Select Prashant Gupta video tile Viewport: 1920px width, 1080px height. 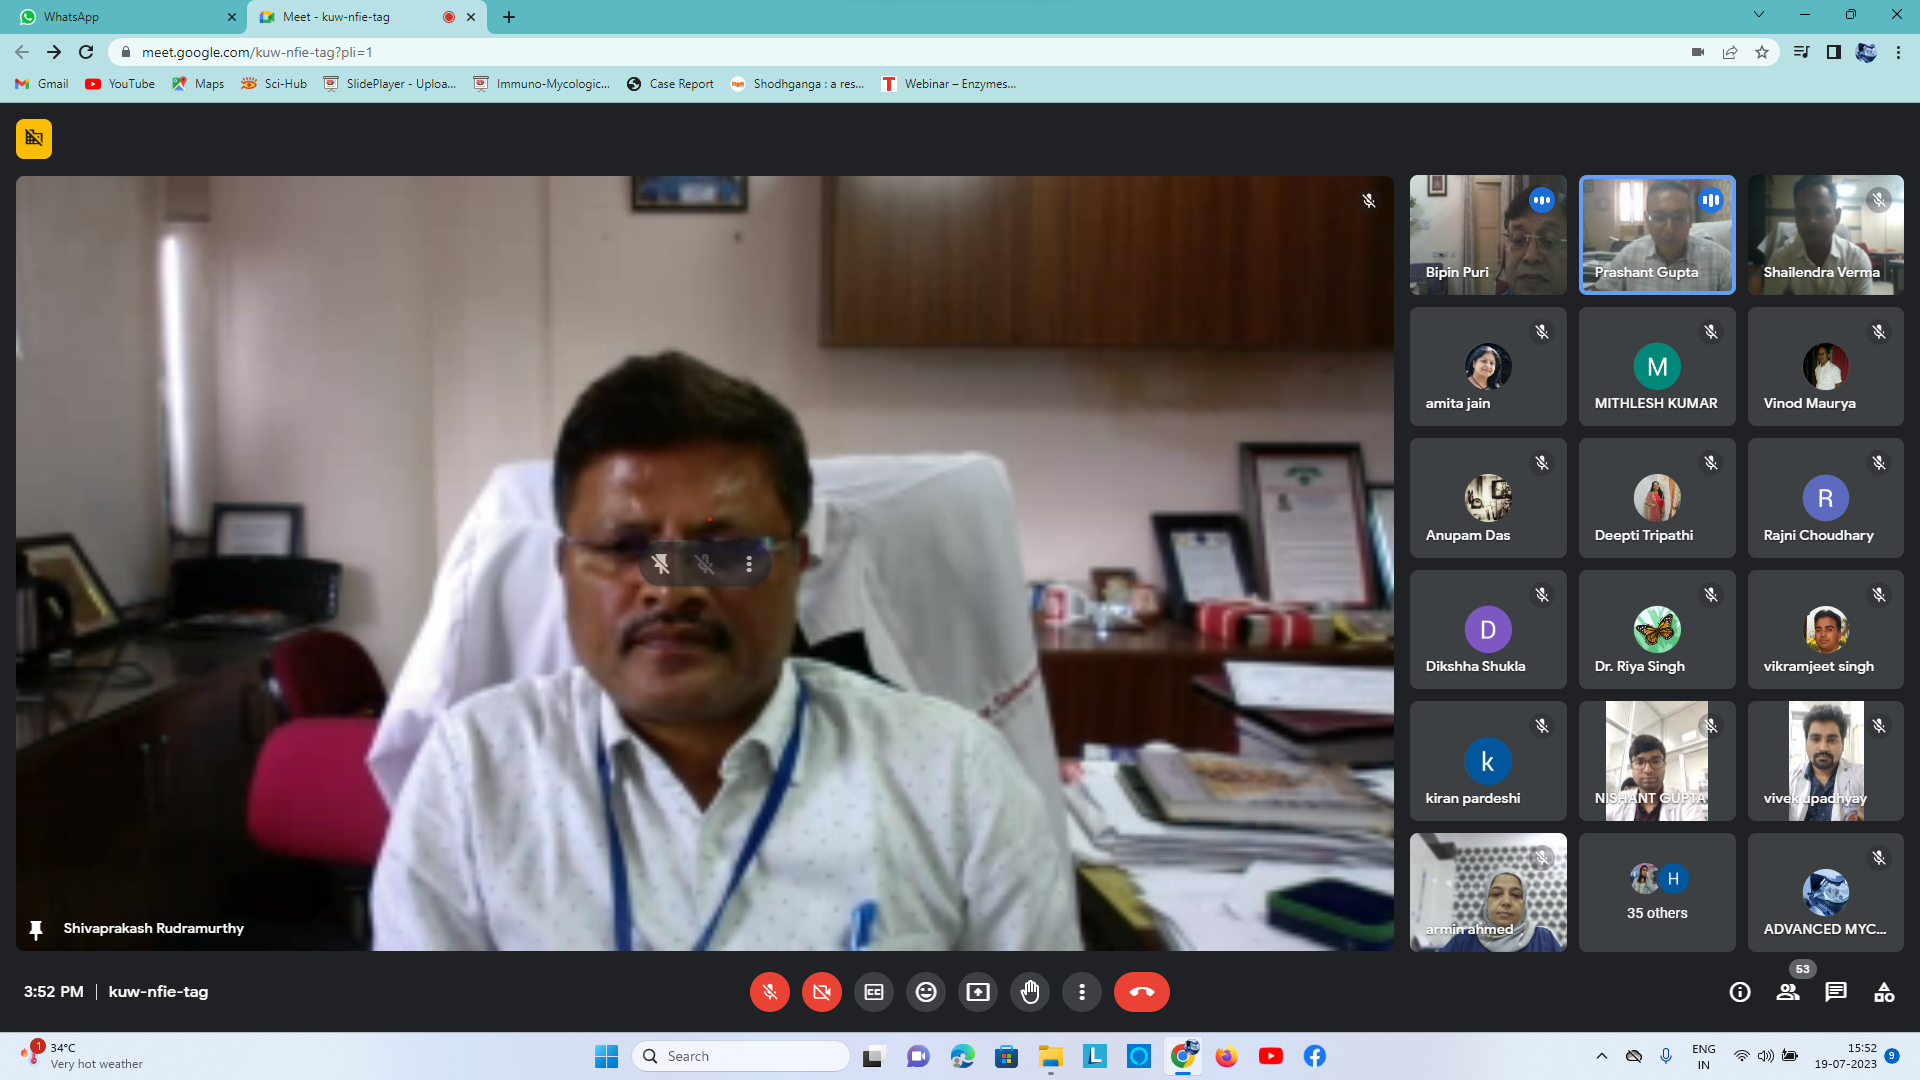(1657, 235)
